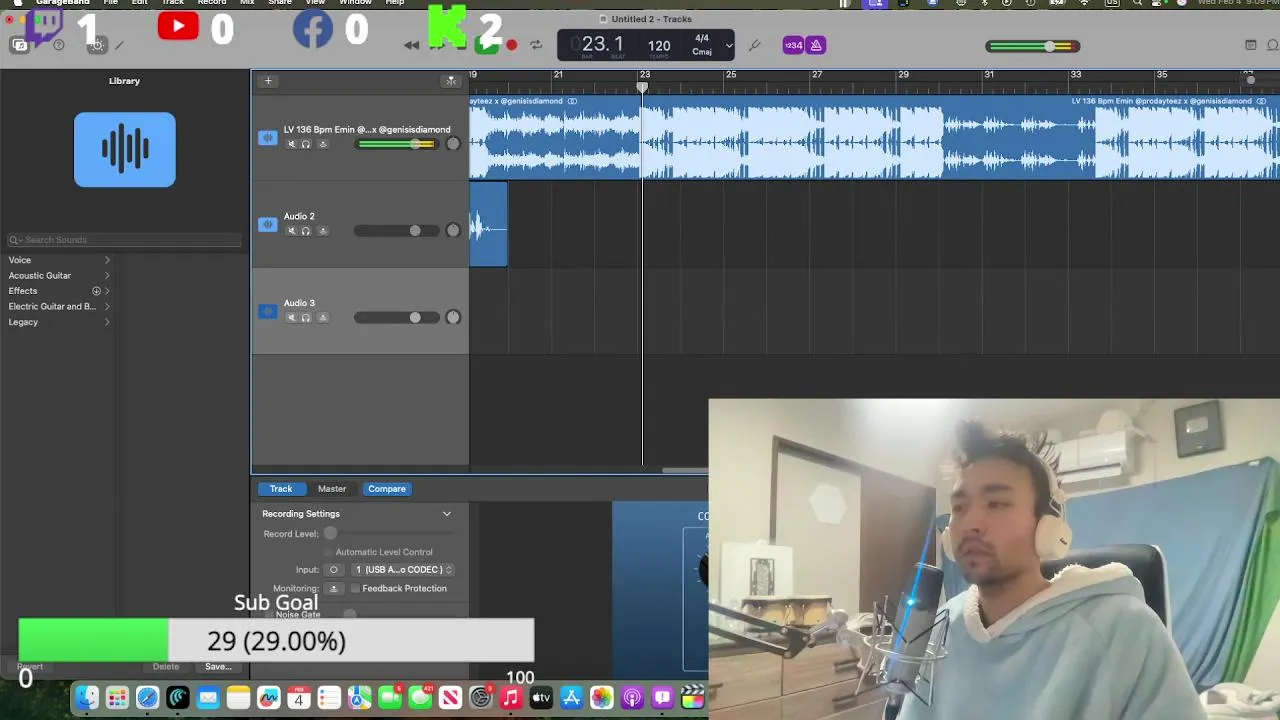This screenshot has width=1280, height=720.
Task: Toggle the purple Metronome button
Action: (816, 45)
